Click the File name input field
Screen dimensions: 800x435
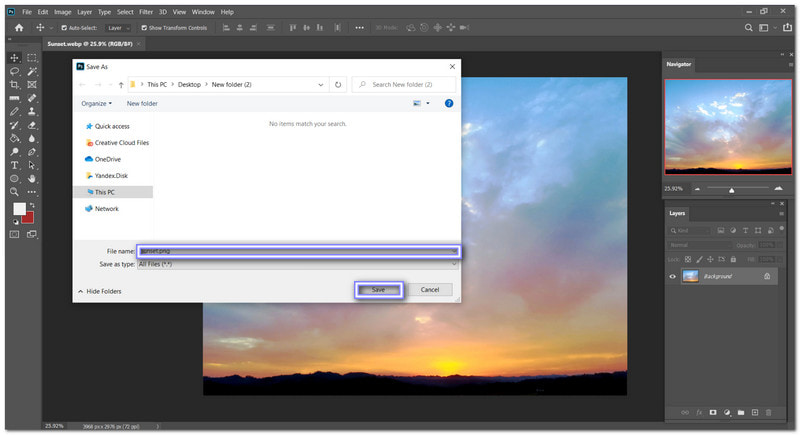[x=297, y=251]
